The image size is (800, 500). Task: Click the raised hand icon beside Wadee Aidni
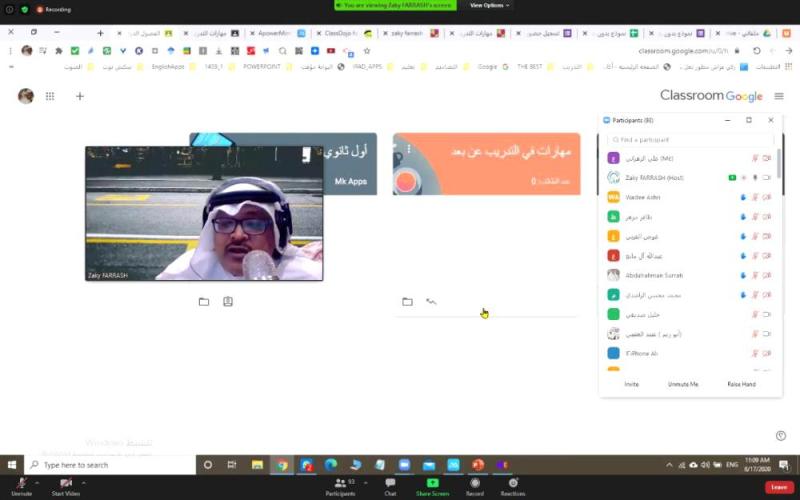[743, 197]
